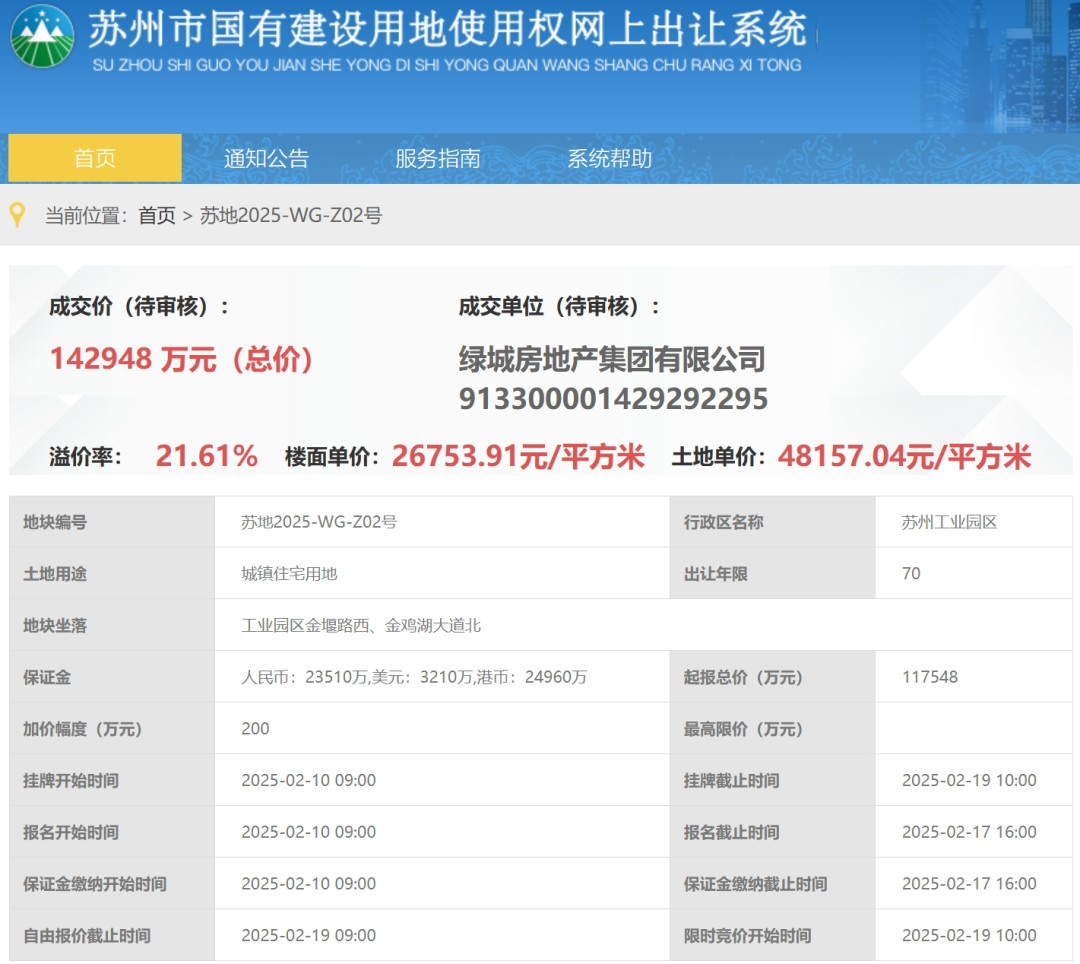The height and width of the screenshot is (964, 1080).
Task: Click the 加价幅度 value 200
Action: point(255,729)
